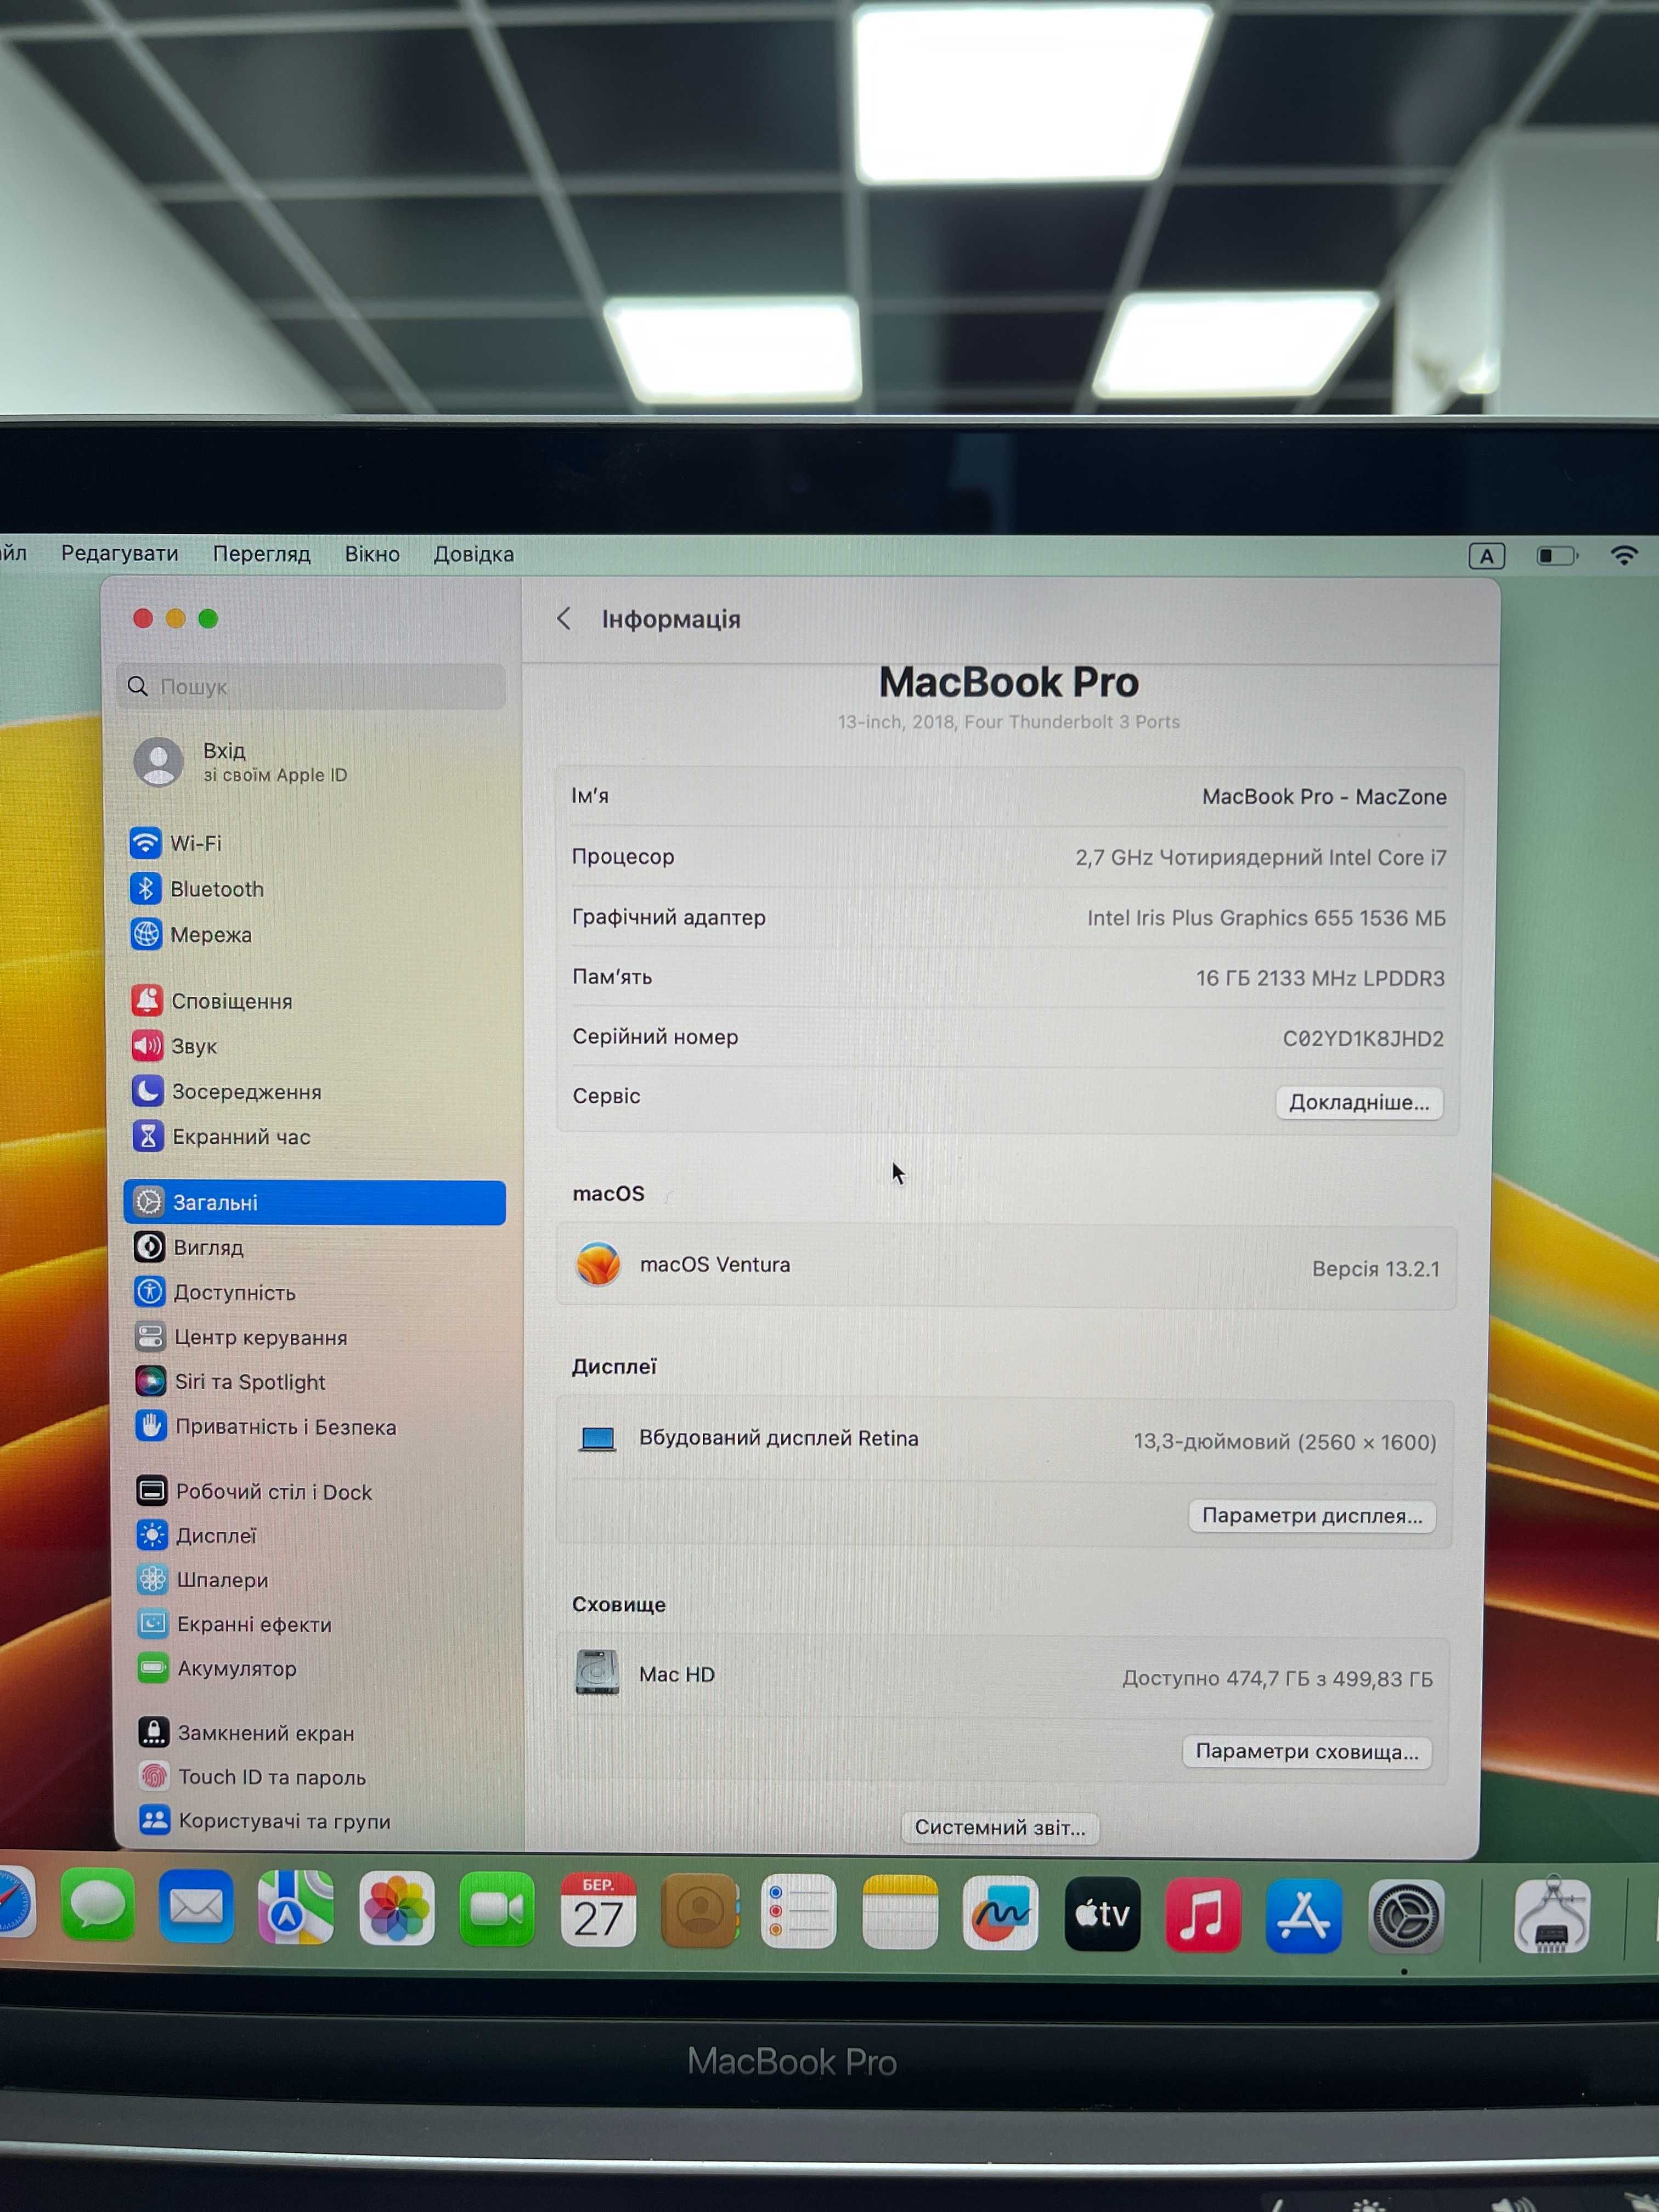Open Довідка menu in menu bar
The width and height of the screenshot is (1659, 2212).
(473, 553)
